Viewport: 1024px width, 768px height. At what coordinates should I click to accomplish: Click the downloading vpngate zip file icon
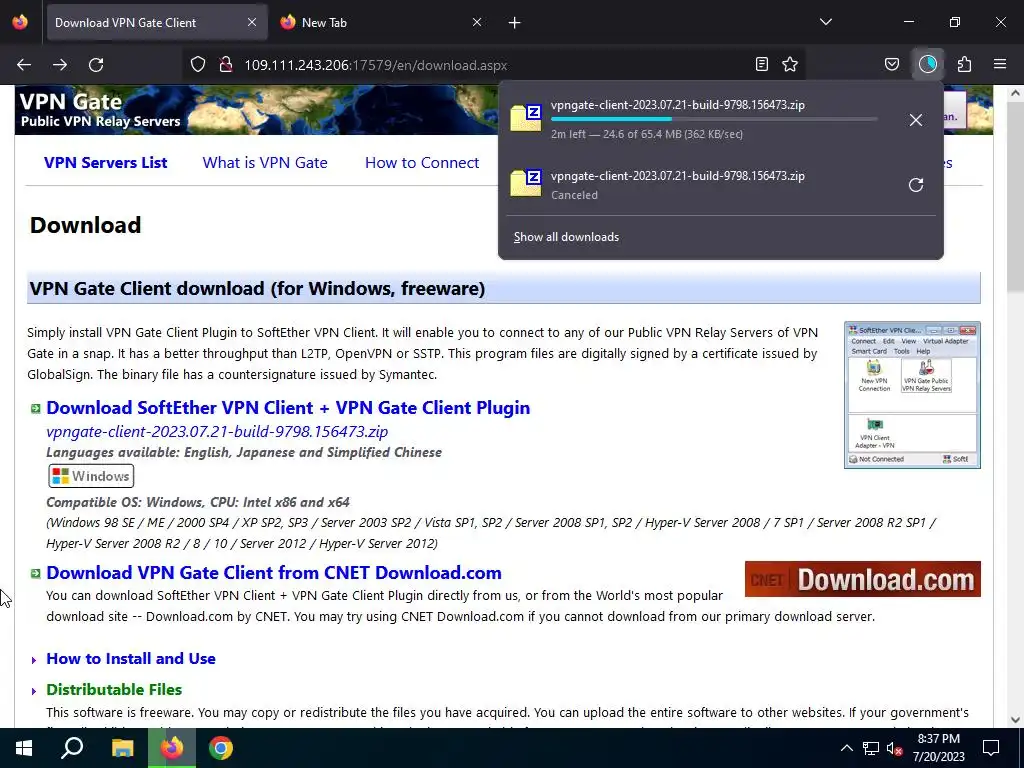point(526,118)
